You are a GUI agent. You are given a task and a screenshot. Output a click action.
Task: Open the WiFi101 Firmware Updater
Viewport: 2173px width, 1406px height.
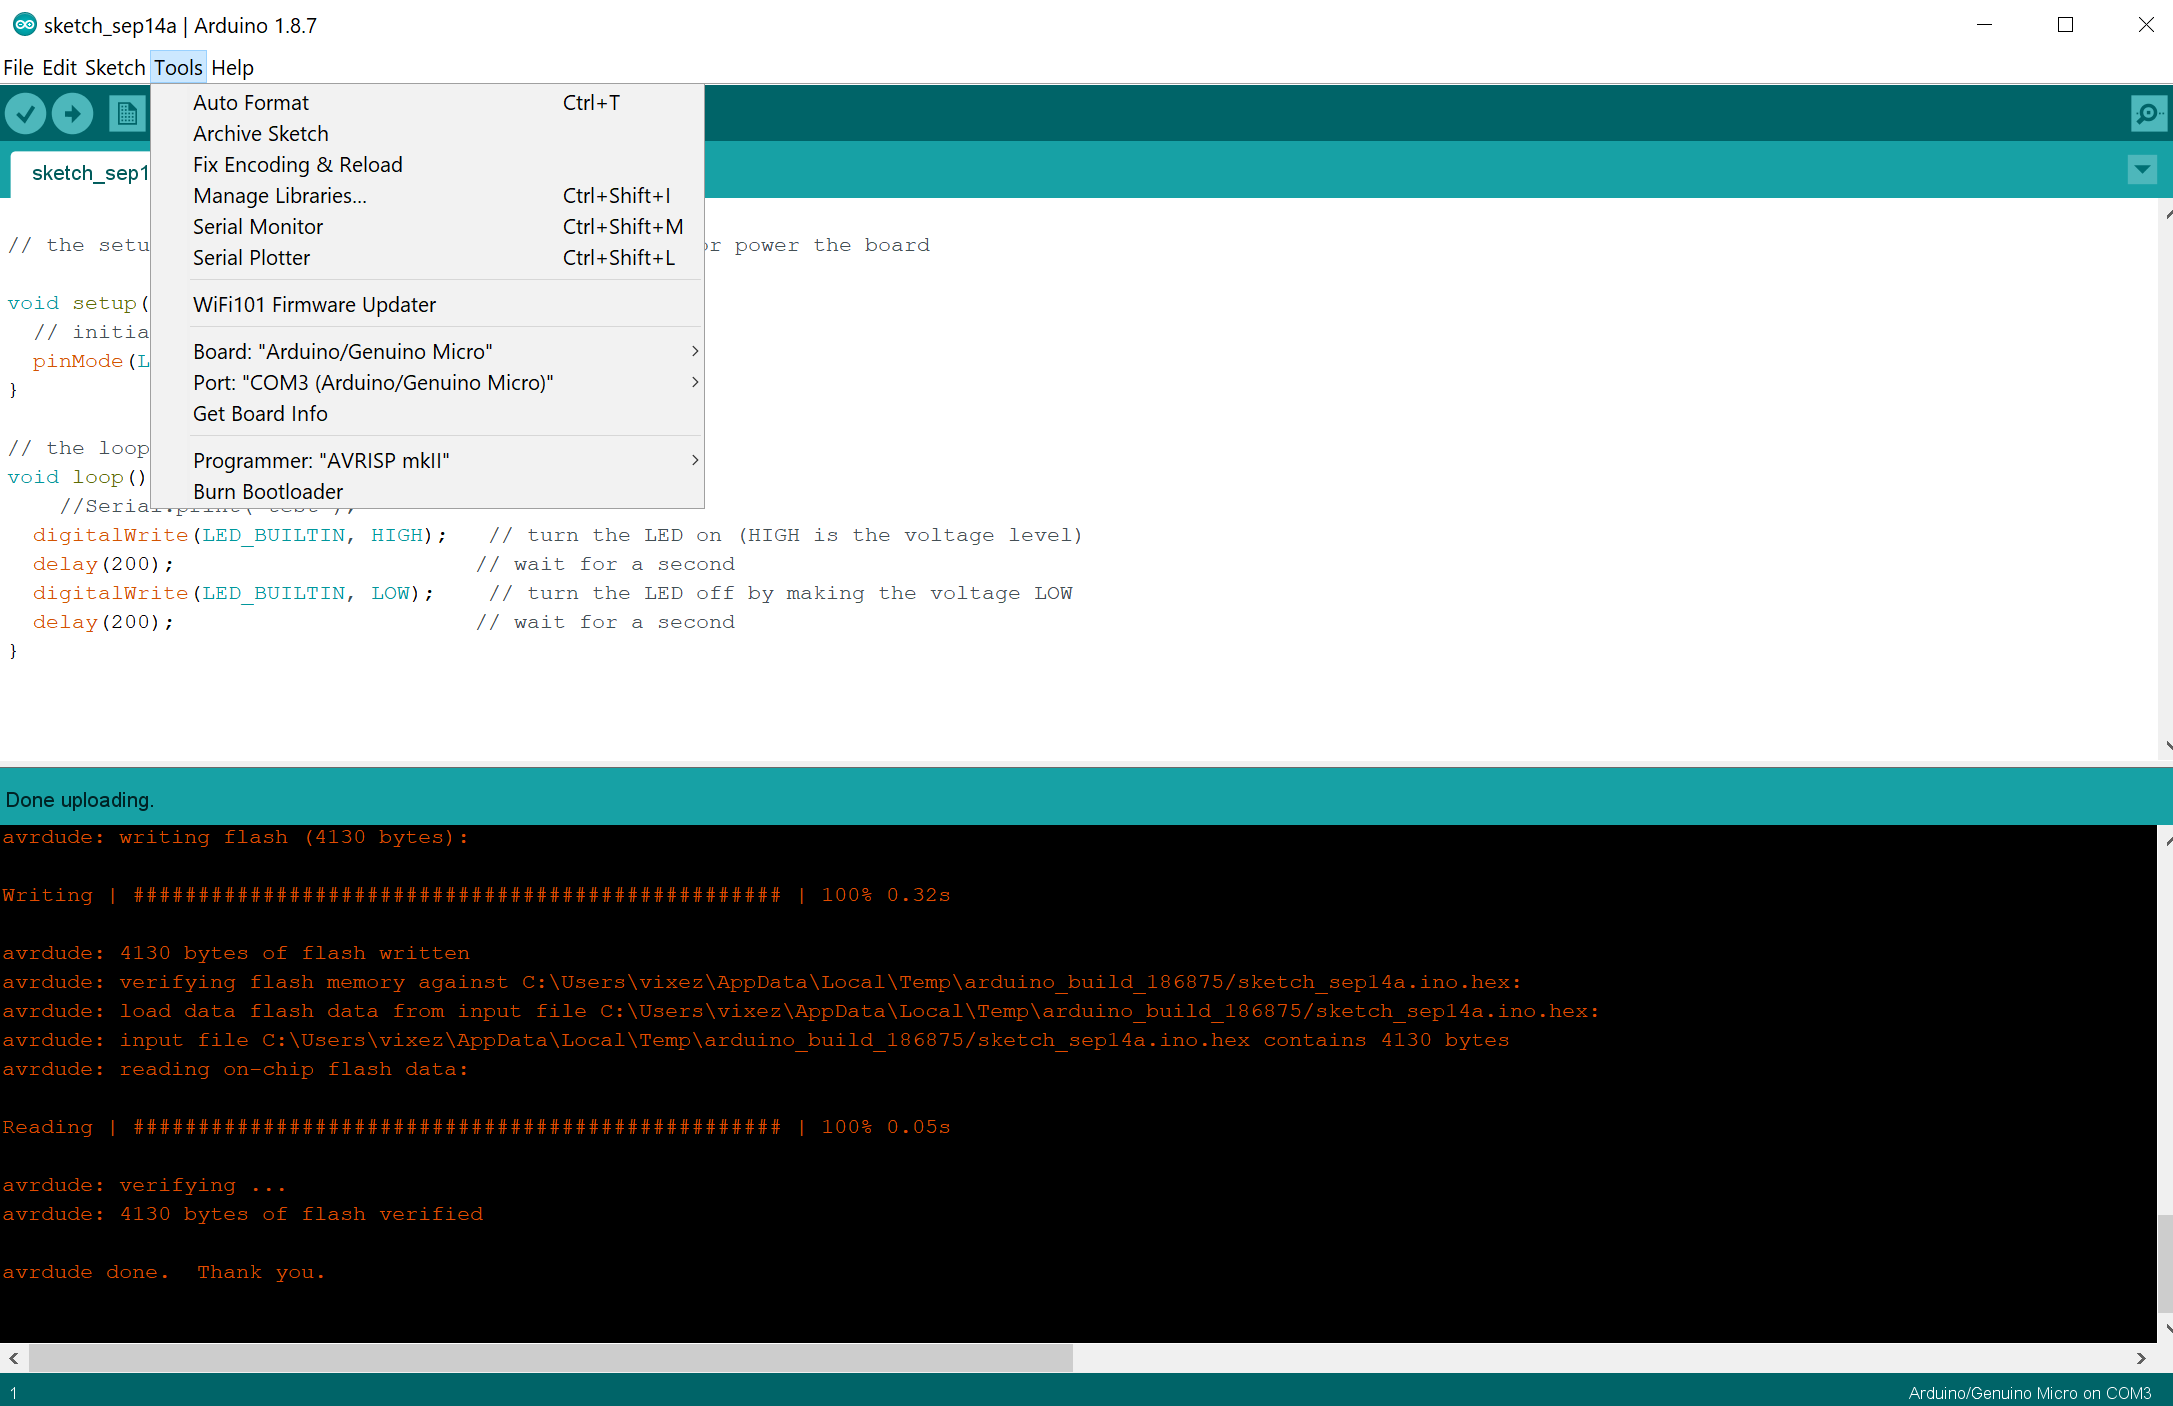click(314, 305)
